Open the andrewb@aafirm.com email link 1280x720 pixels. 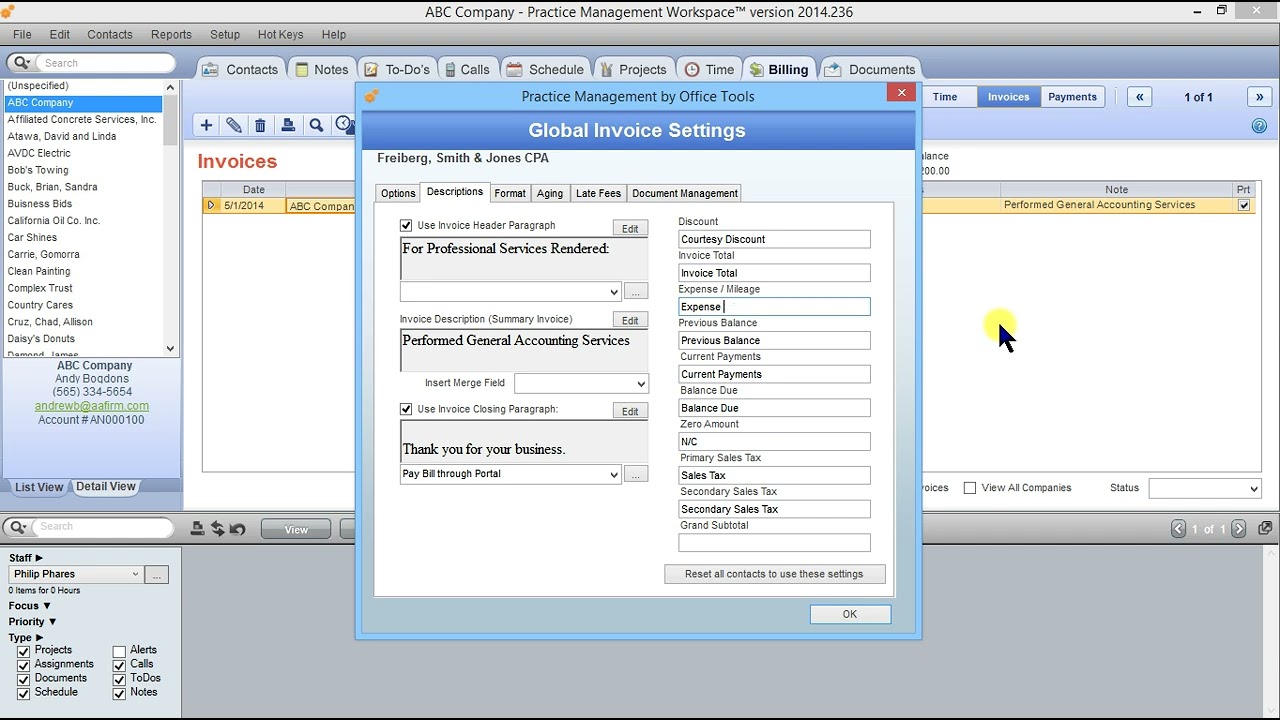click(92, 406)
